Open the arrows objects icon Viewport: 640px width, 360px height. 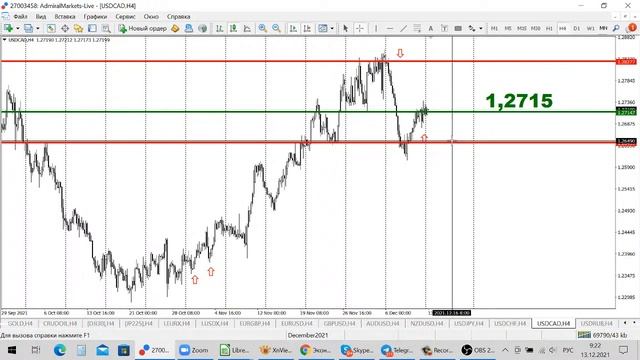tap(472, 28)
